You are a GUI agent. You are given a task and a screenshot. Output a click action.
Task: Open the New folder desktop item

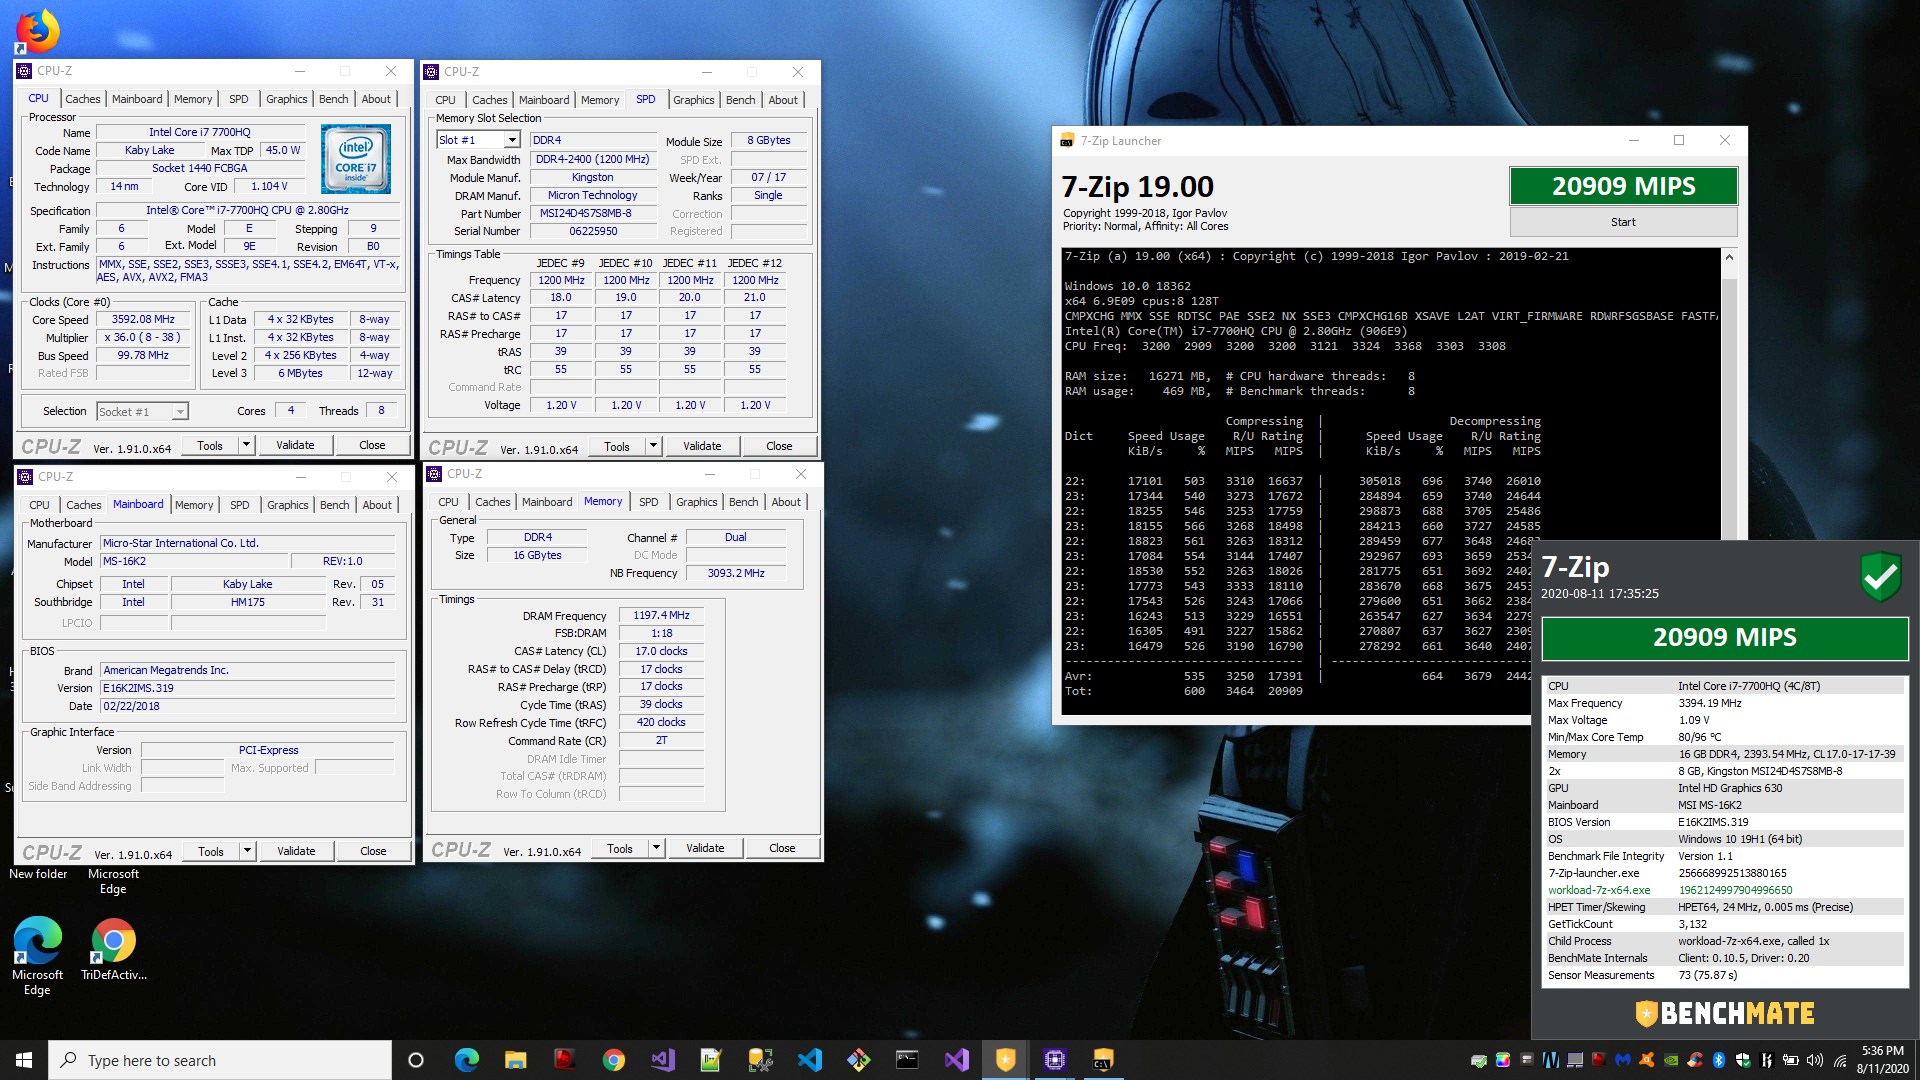pos(38,874)
